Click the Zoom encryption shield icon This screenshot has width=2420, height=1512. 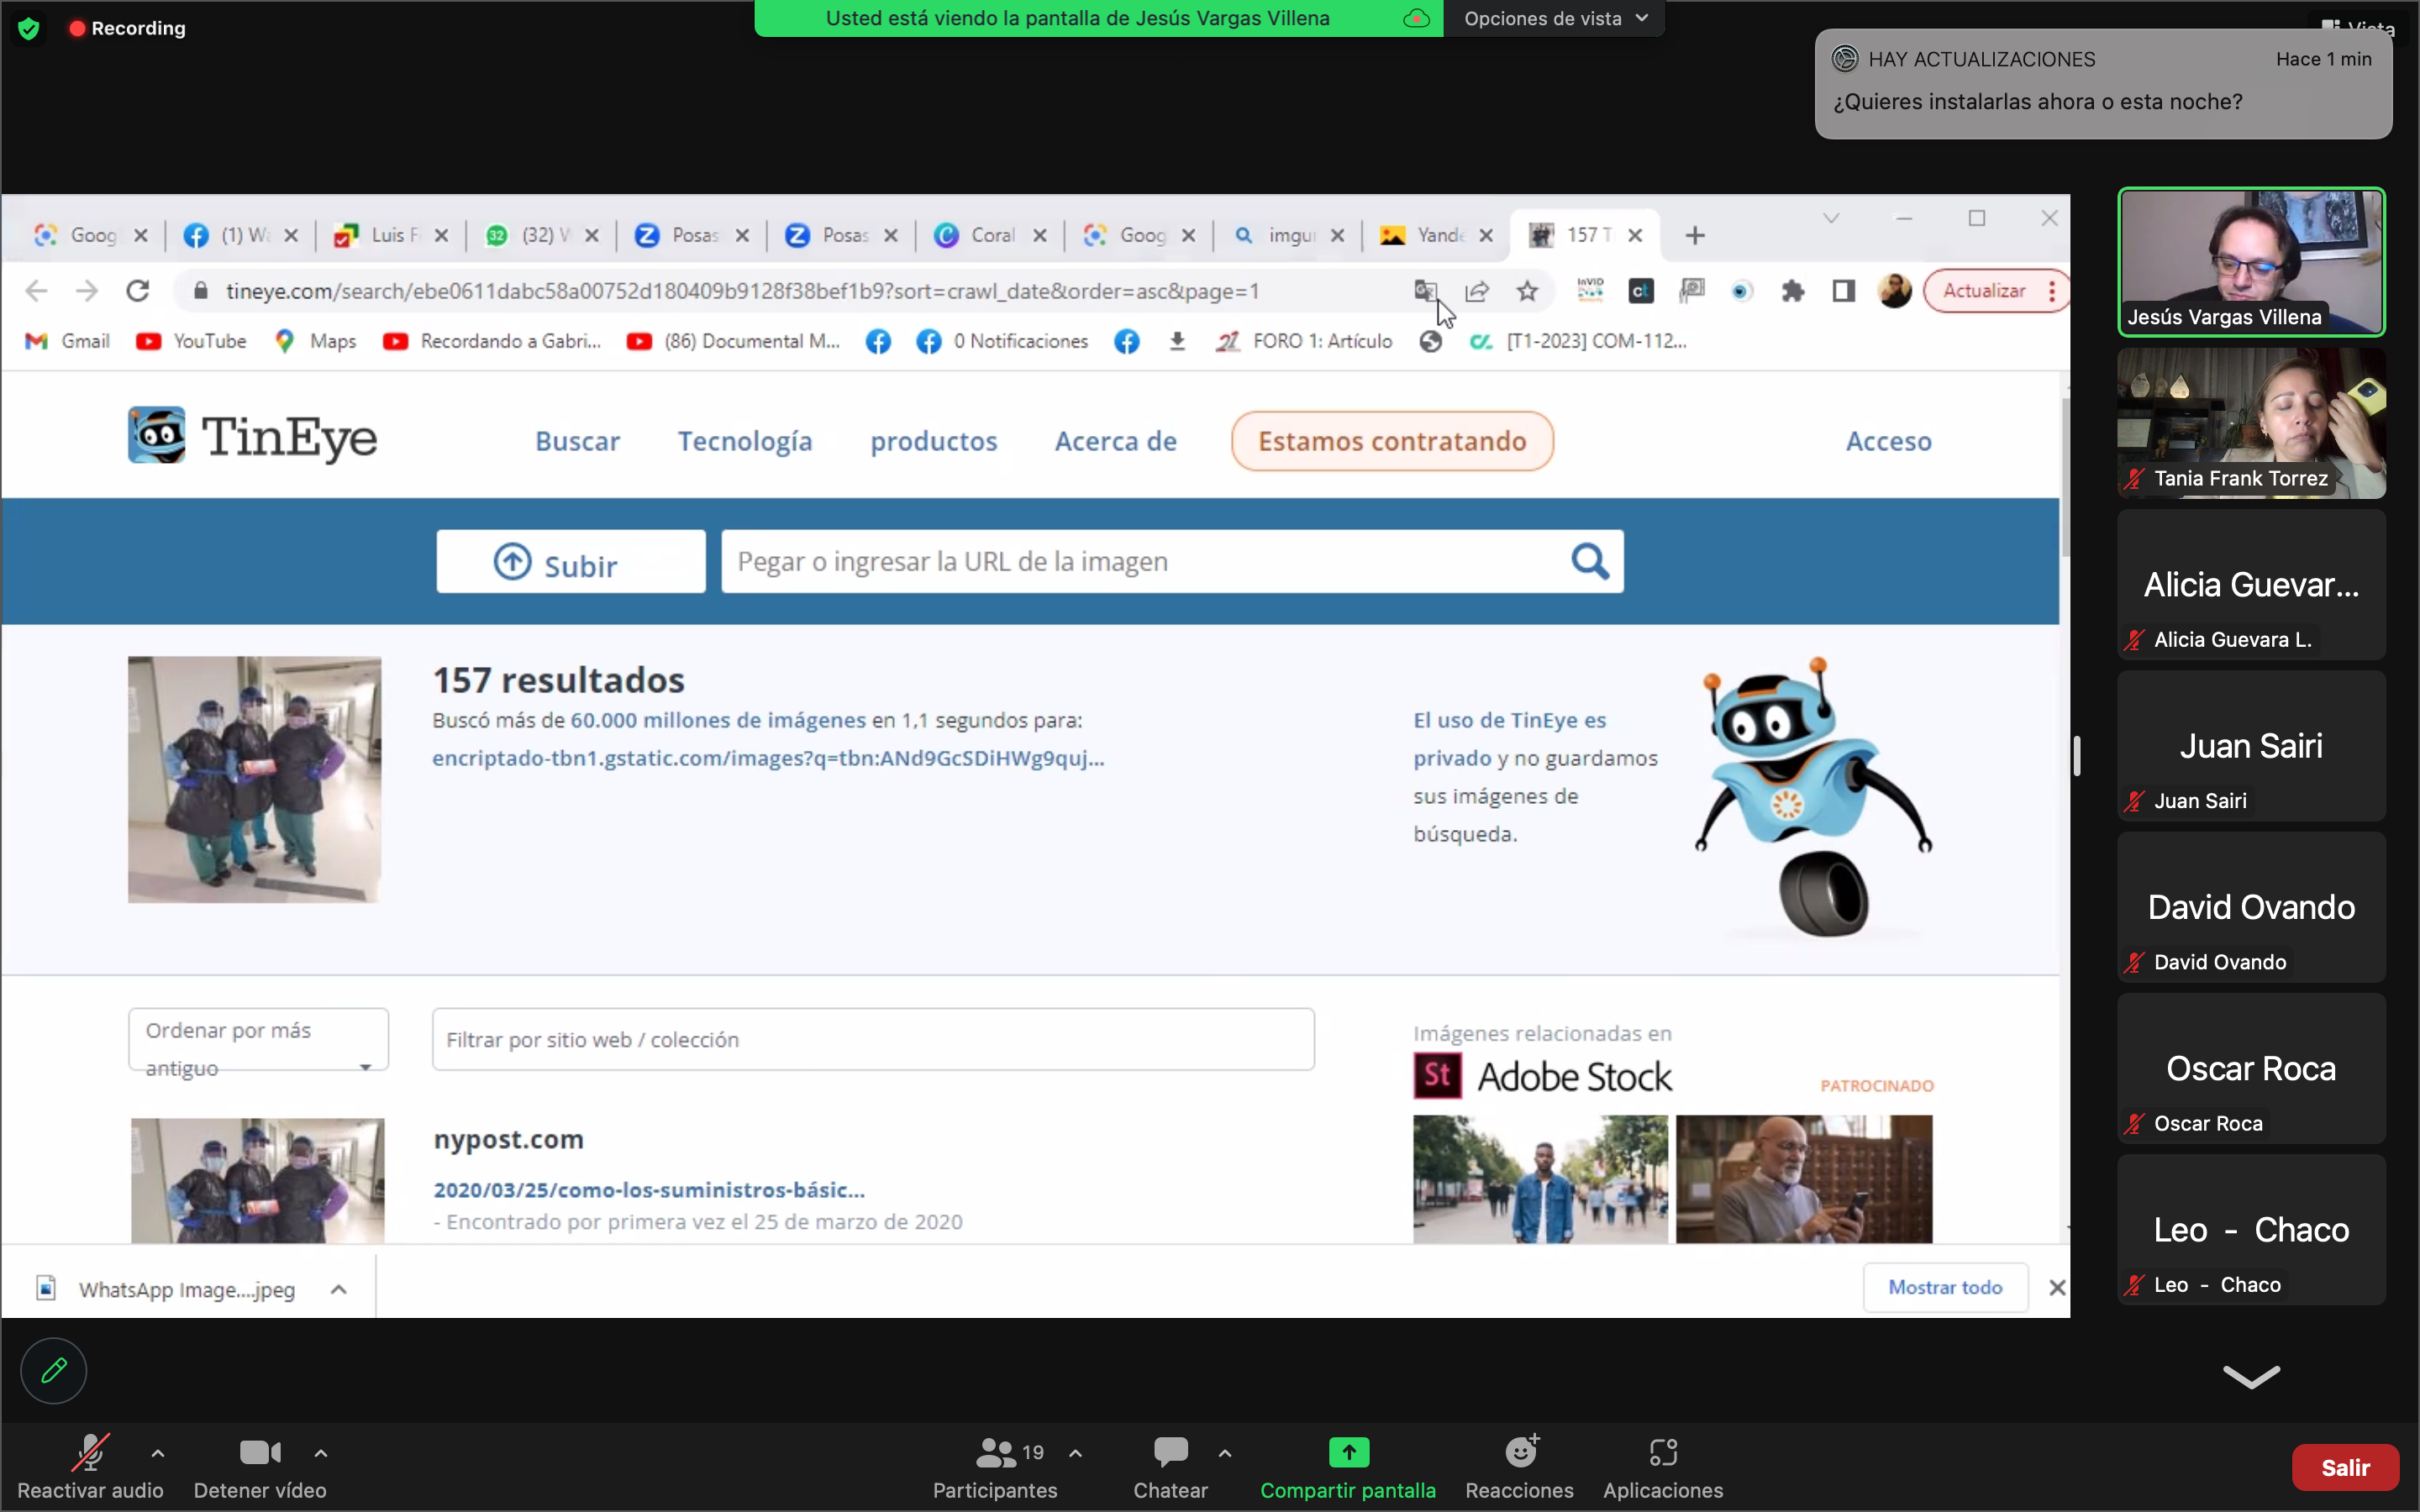[29, 28]
